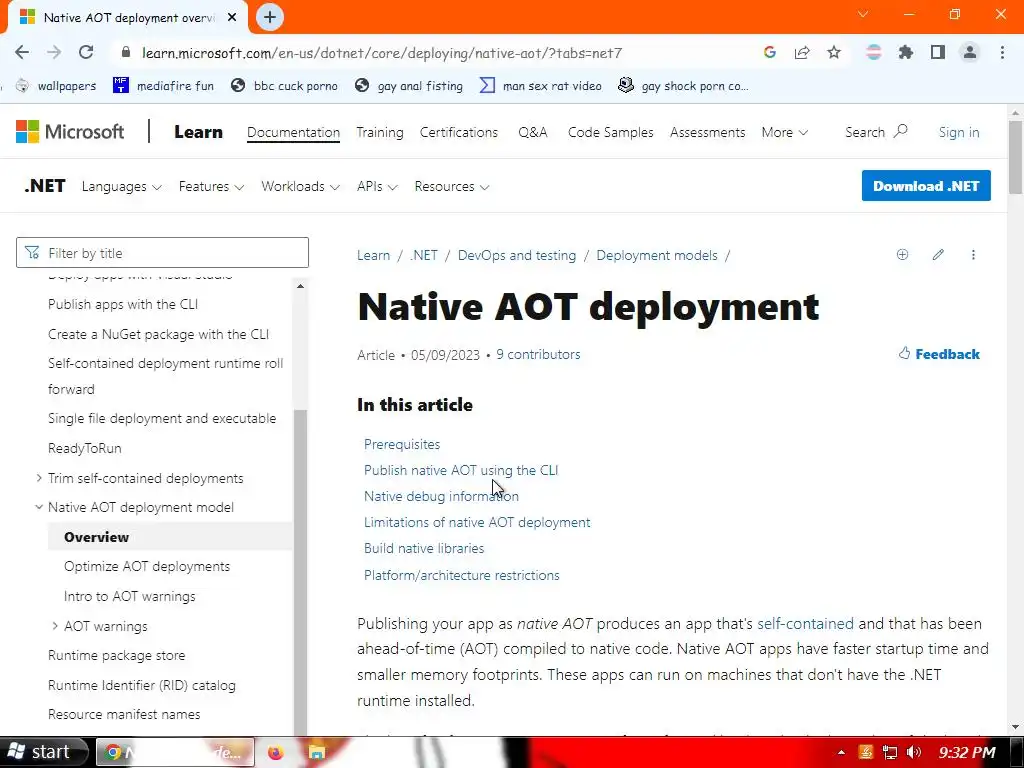1024x768 pixels.
Task: Collapse Native AOT deployment model node
Action: pyautogui.click(x=39, y=507)
